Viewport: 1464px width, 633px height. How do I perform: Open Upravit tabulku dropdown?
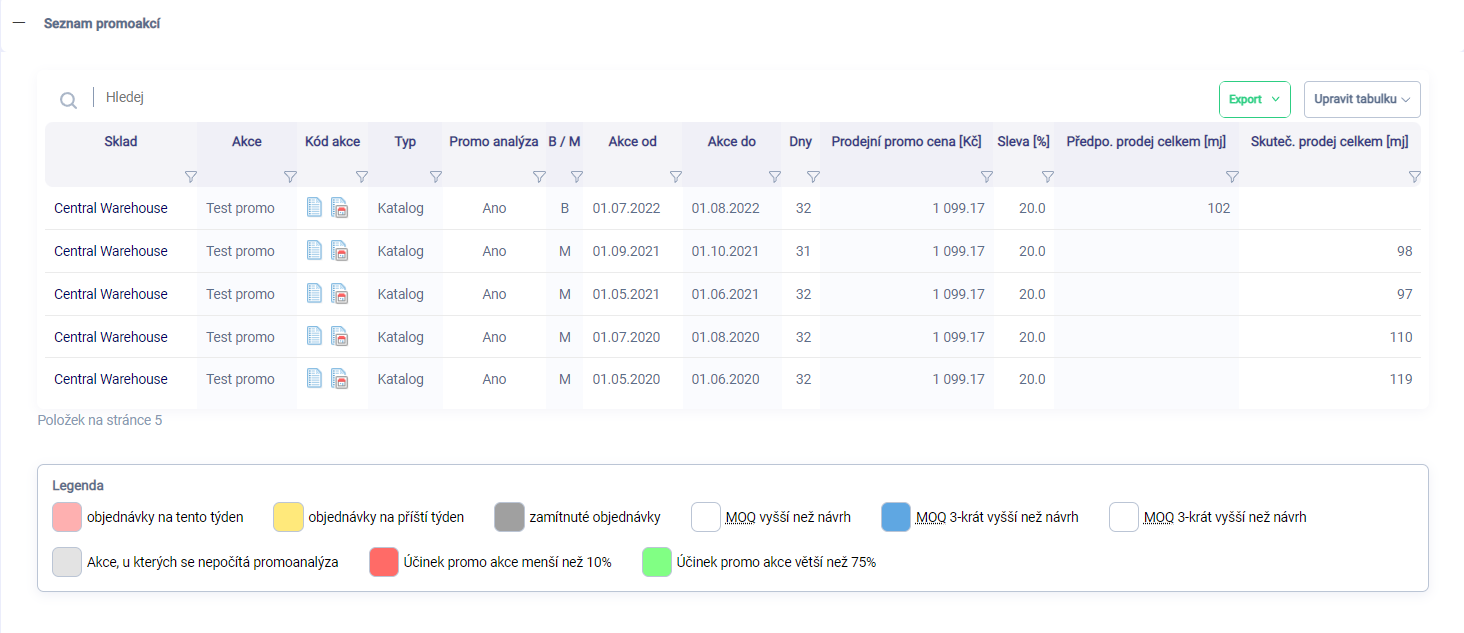pos(1361,100)
